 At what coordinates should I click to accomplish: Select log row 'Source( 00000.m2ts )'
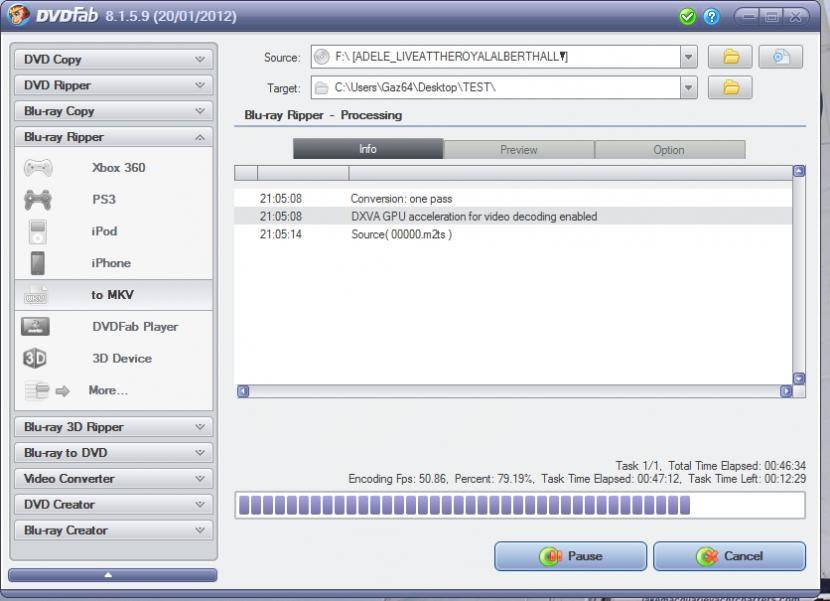[x=513, y=235]
